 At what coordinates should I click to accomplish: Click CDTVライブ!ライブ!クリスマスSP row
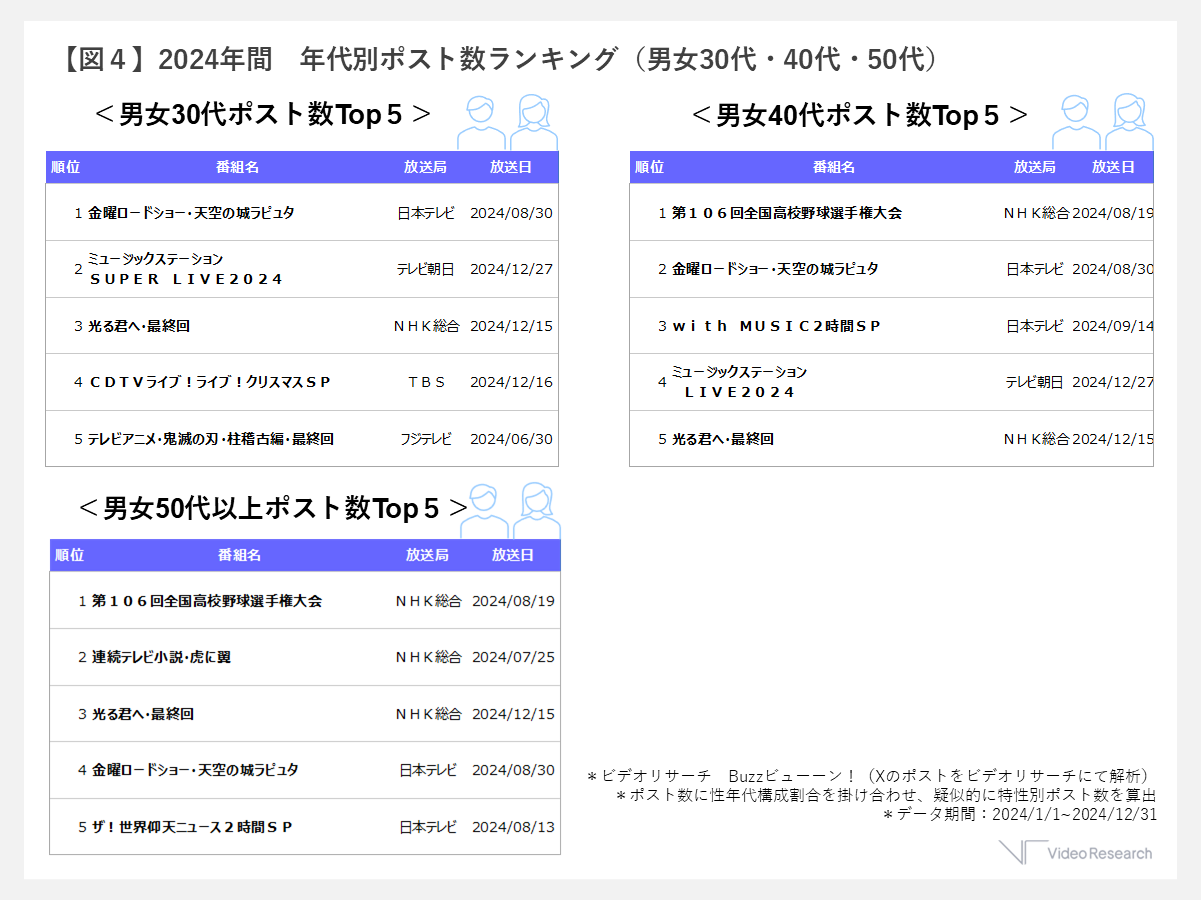[x=302, y=382]
